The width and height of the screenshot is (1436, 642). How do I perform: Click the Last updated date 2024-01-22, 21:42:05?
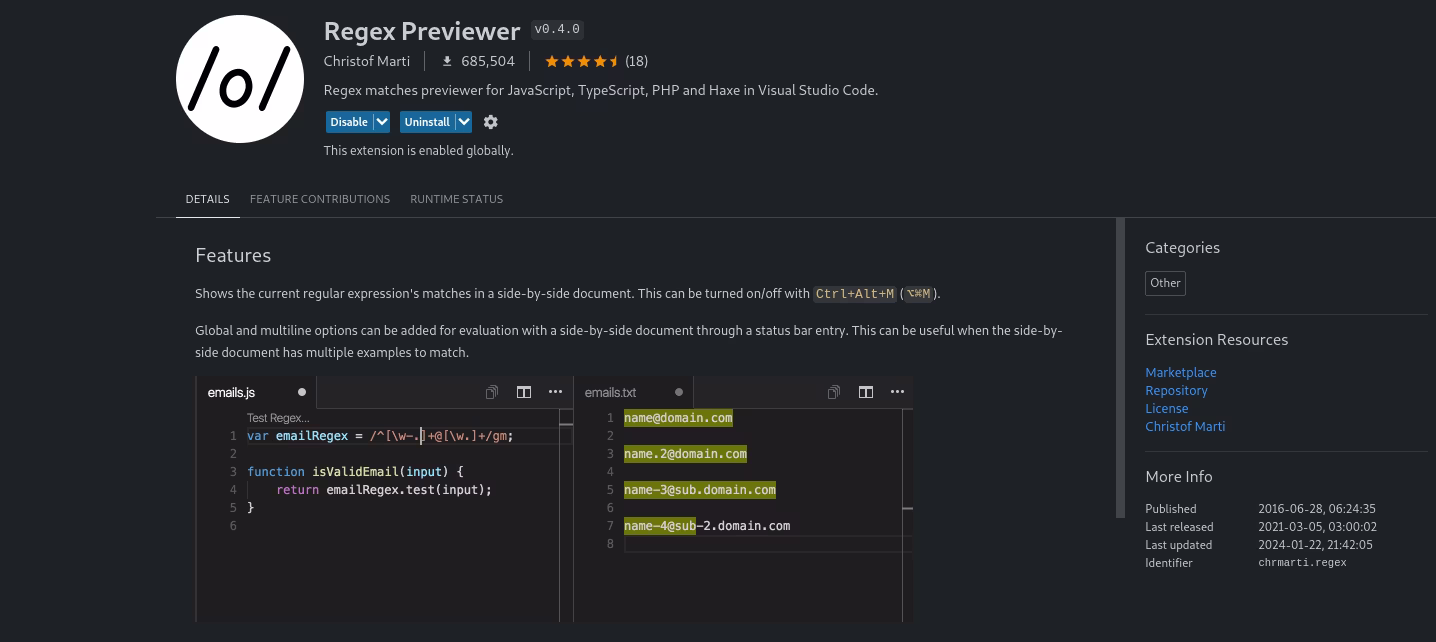point(1315,545)
